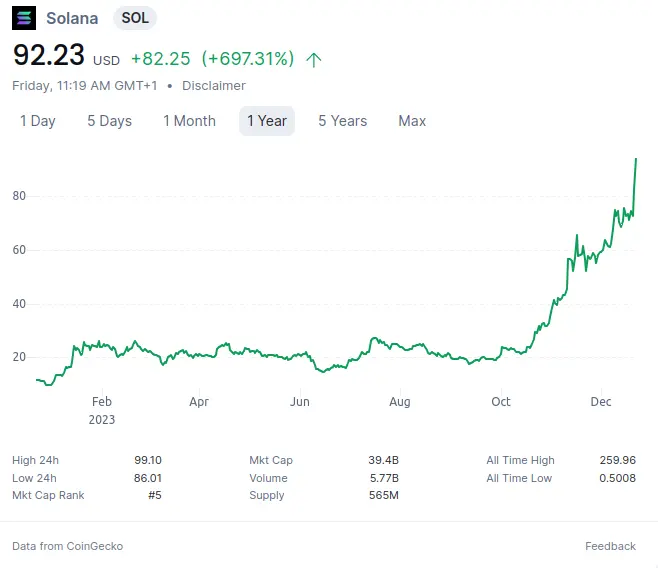Click the Mkt Cap value 39.4B
Image resolution: width=658 pixels, height=568 pixels.
[384, 460]
